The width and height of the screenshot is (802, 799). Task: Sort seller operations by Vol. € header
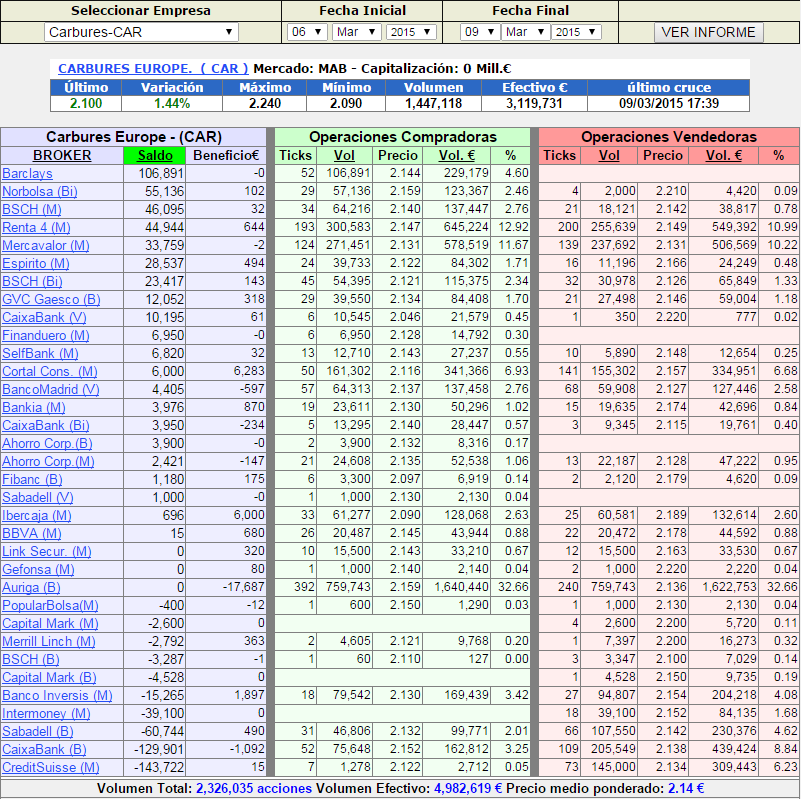pos(718,155)
